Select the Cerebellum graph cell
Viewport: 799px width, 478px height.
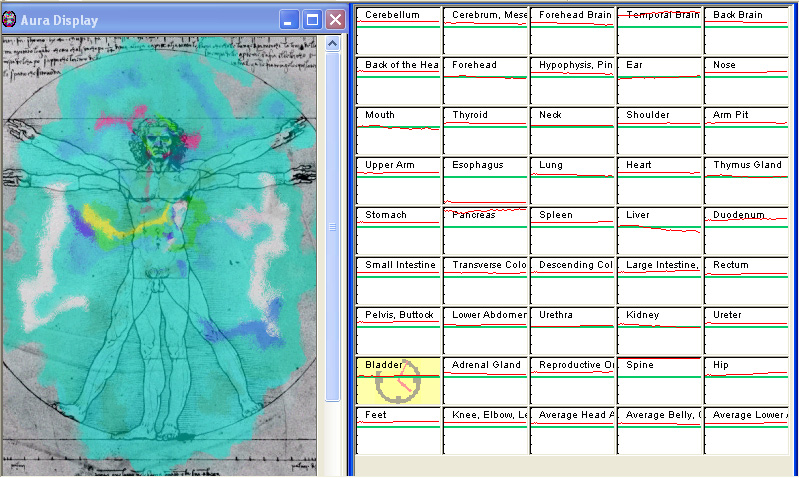[398, 31]
